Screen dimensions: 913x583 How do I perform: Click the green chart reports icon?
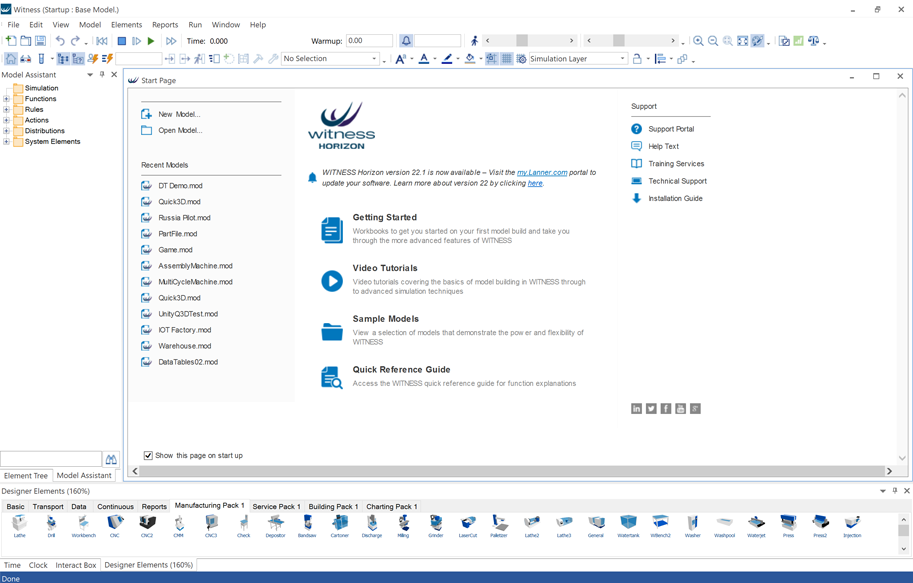tap(798, 41)
